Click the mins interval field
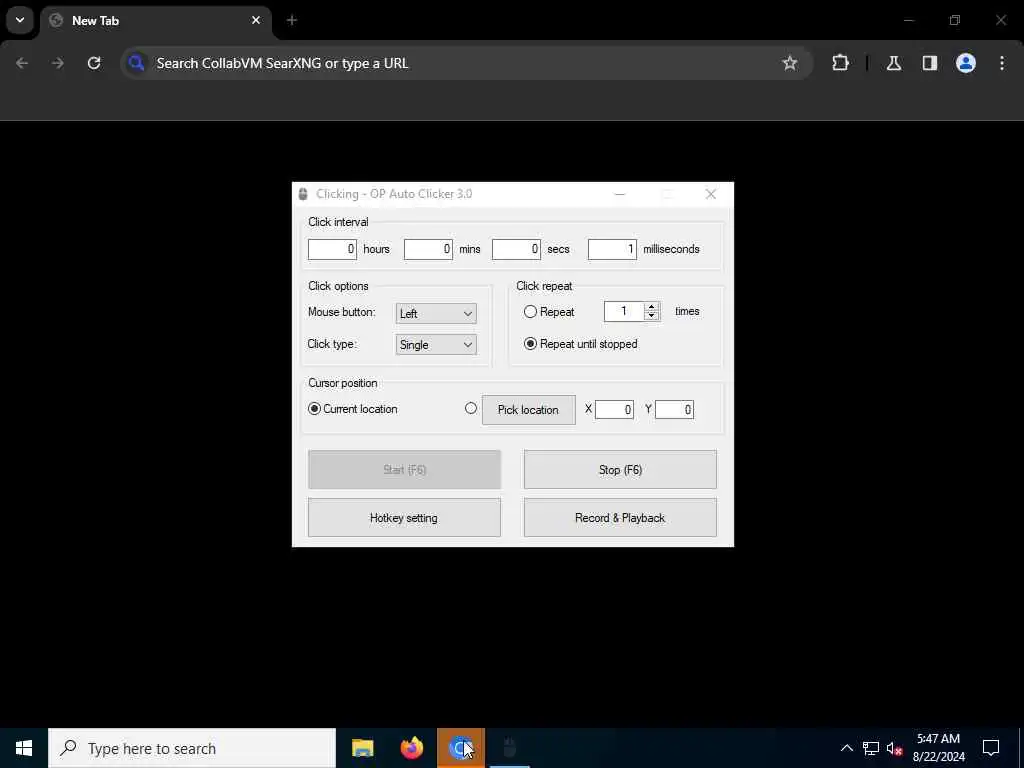1024x768 pixels. (428, 249)
